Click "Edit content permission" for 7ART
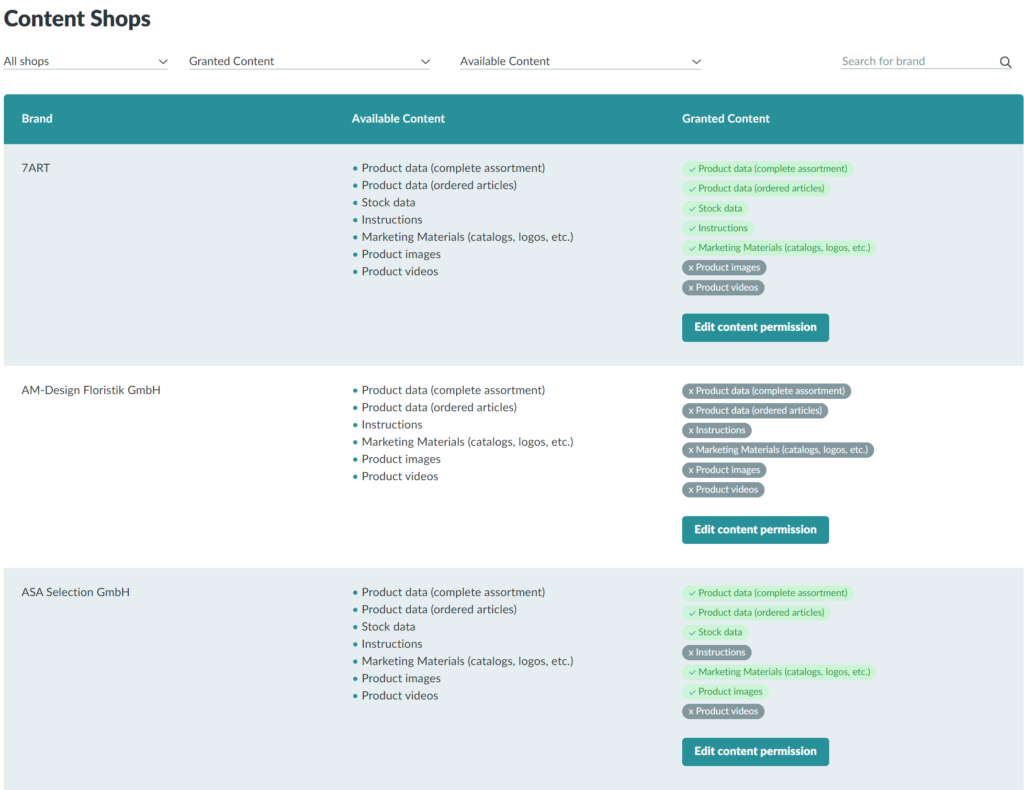Image resolution: width=1024 pixels, height=790 pixels. 755,327
